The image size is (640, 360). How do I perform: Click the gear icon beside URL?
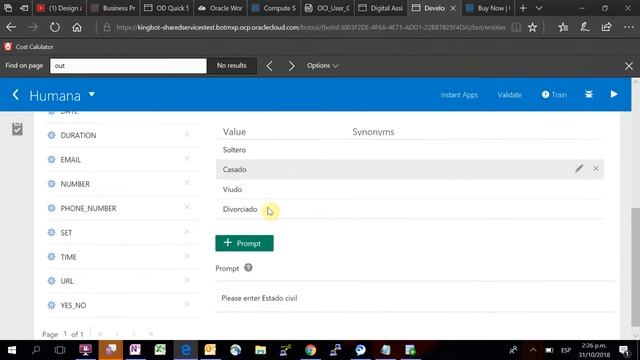coord(51,281)
